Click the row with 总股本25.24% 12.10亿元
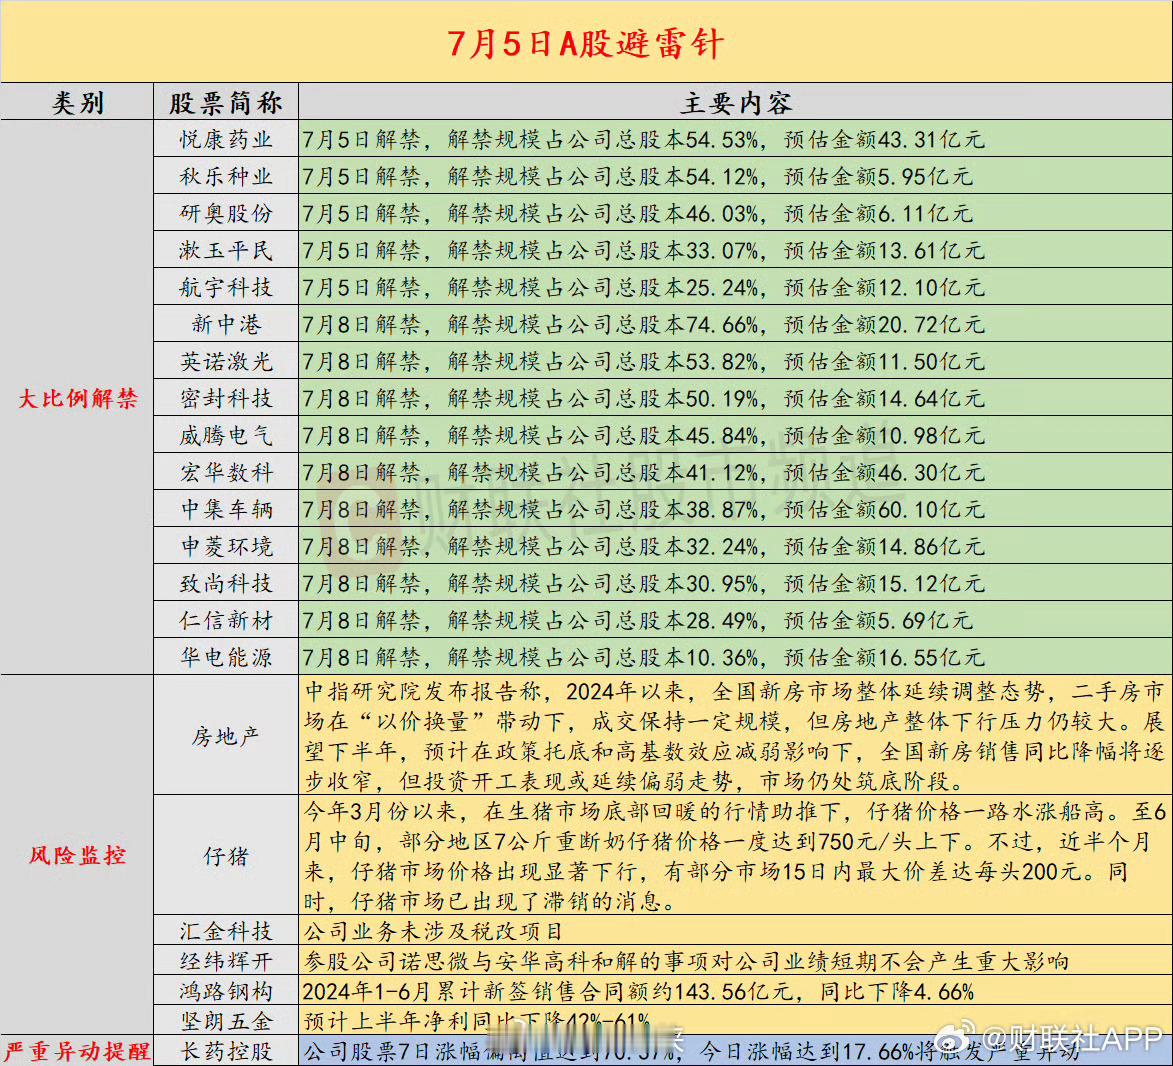 pos(735,287)
